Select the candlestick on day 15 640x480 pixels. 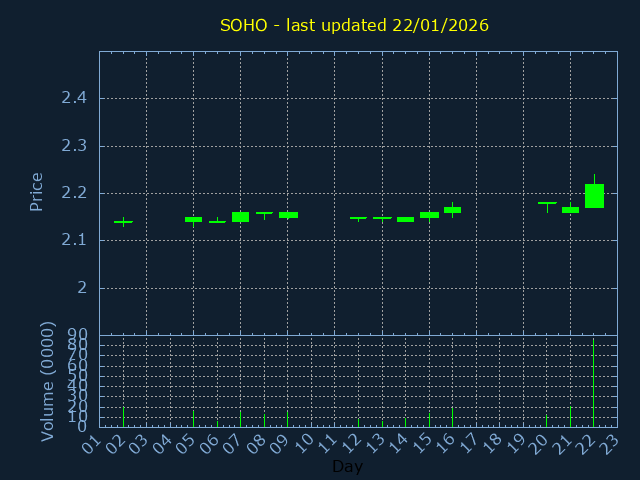pyautogui.click(x=429, y=215)
